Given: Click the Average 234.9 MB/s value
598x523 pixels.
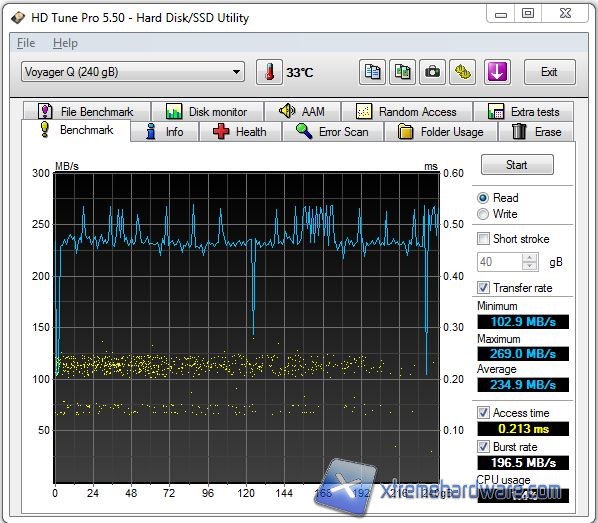Looking at the screenshot, I should pyautogui.click(x=523, y=385).
